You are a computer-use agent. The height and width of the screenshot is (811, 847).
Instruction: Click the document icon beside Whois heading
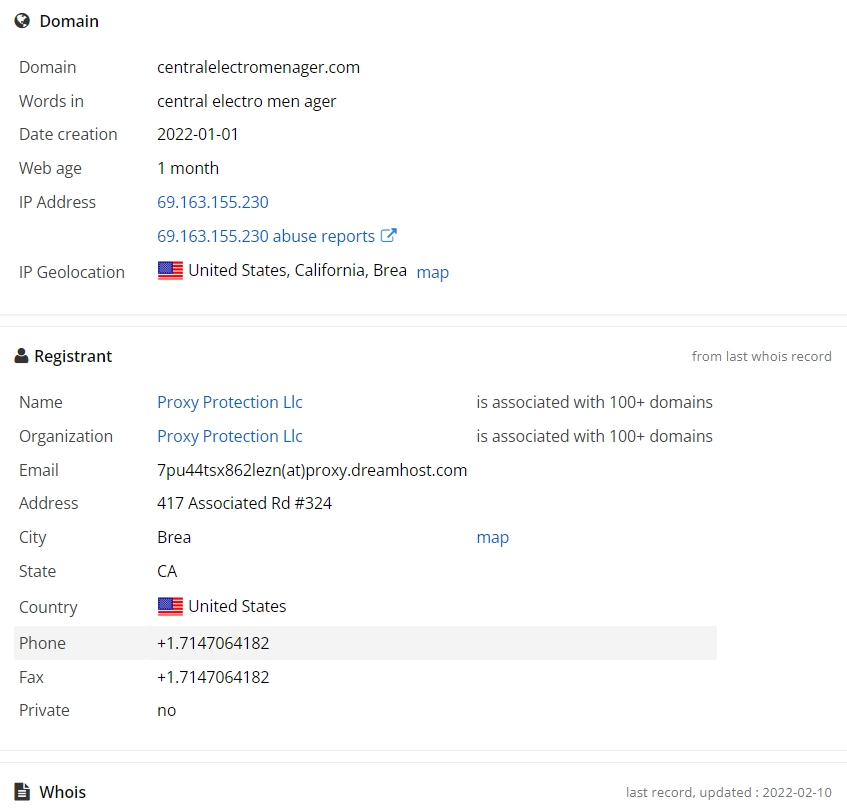coord(22,792)
